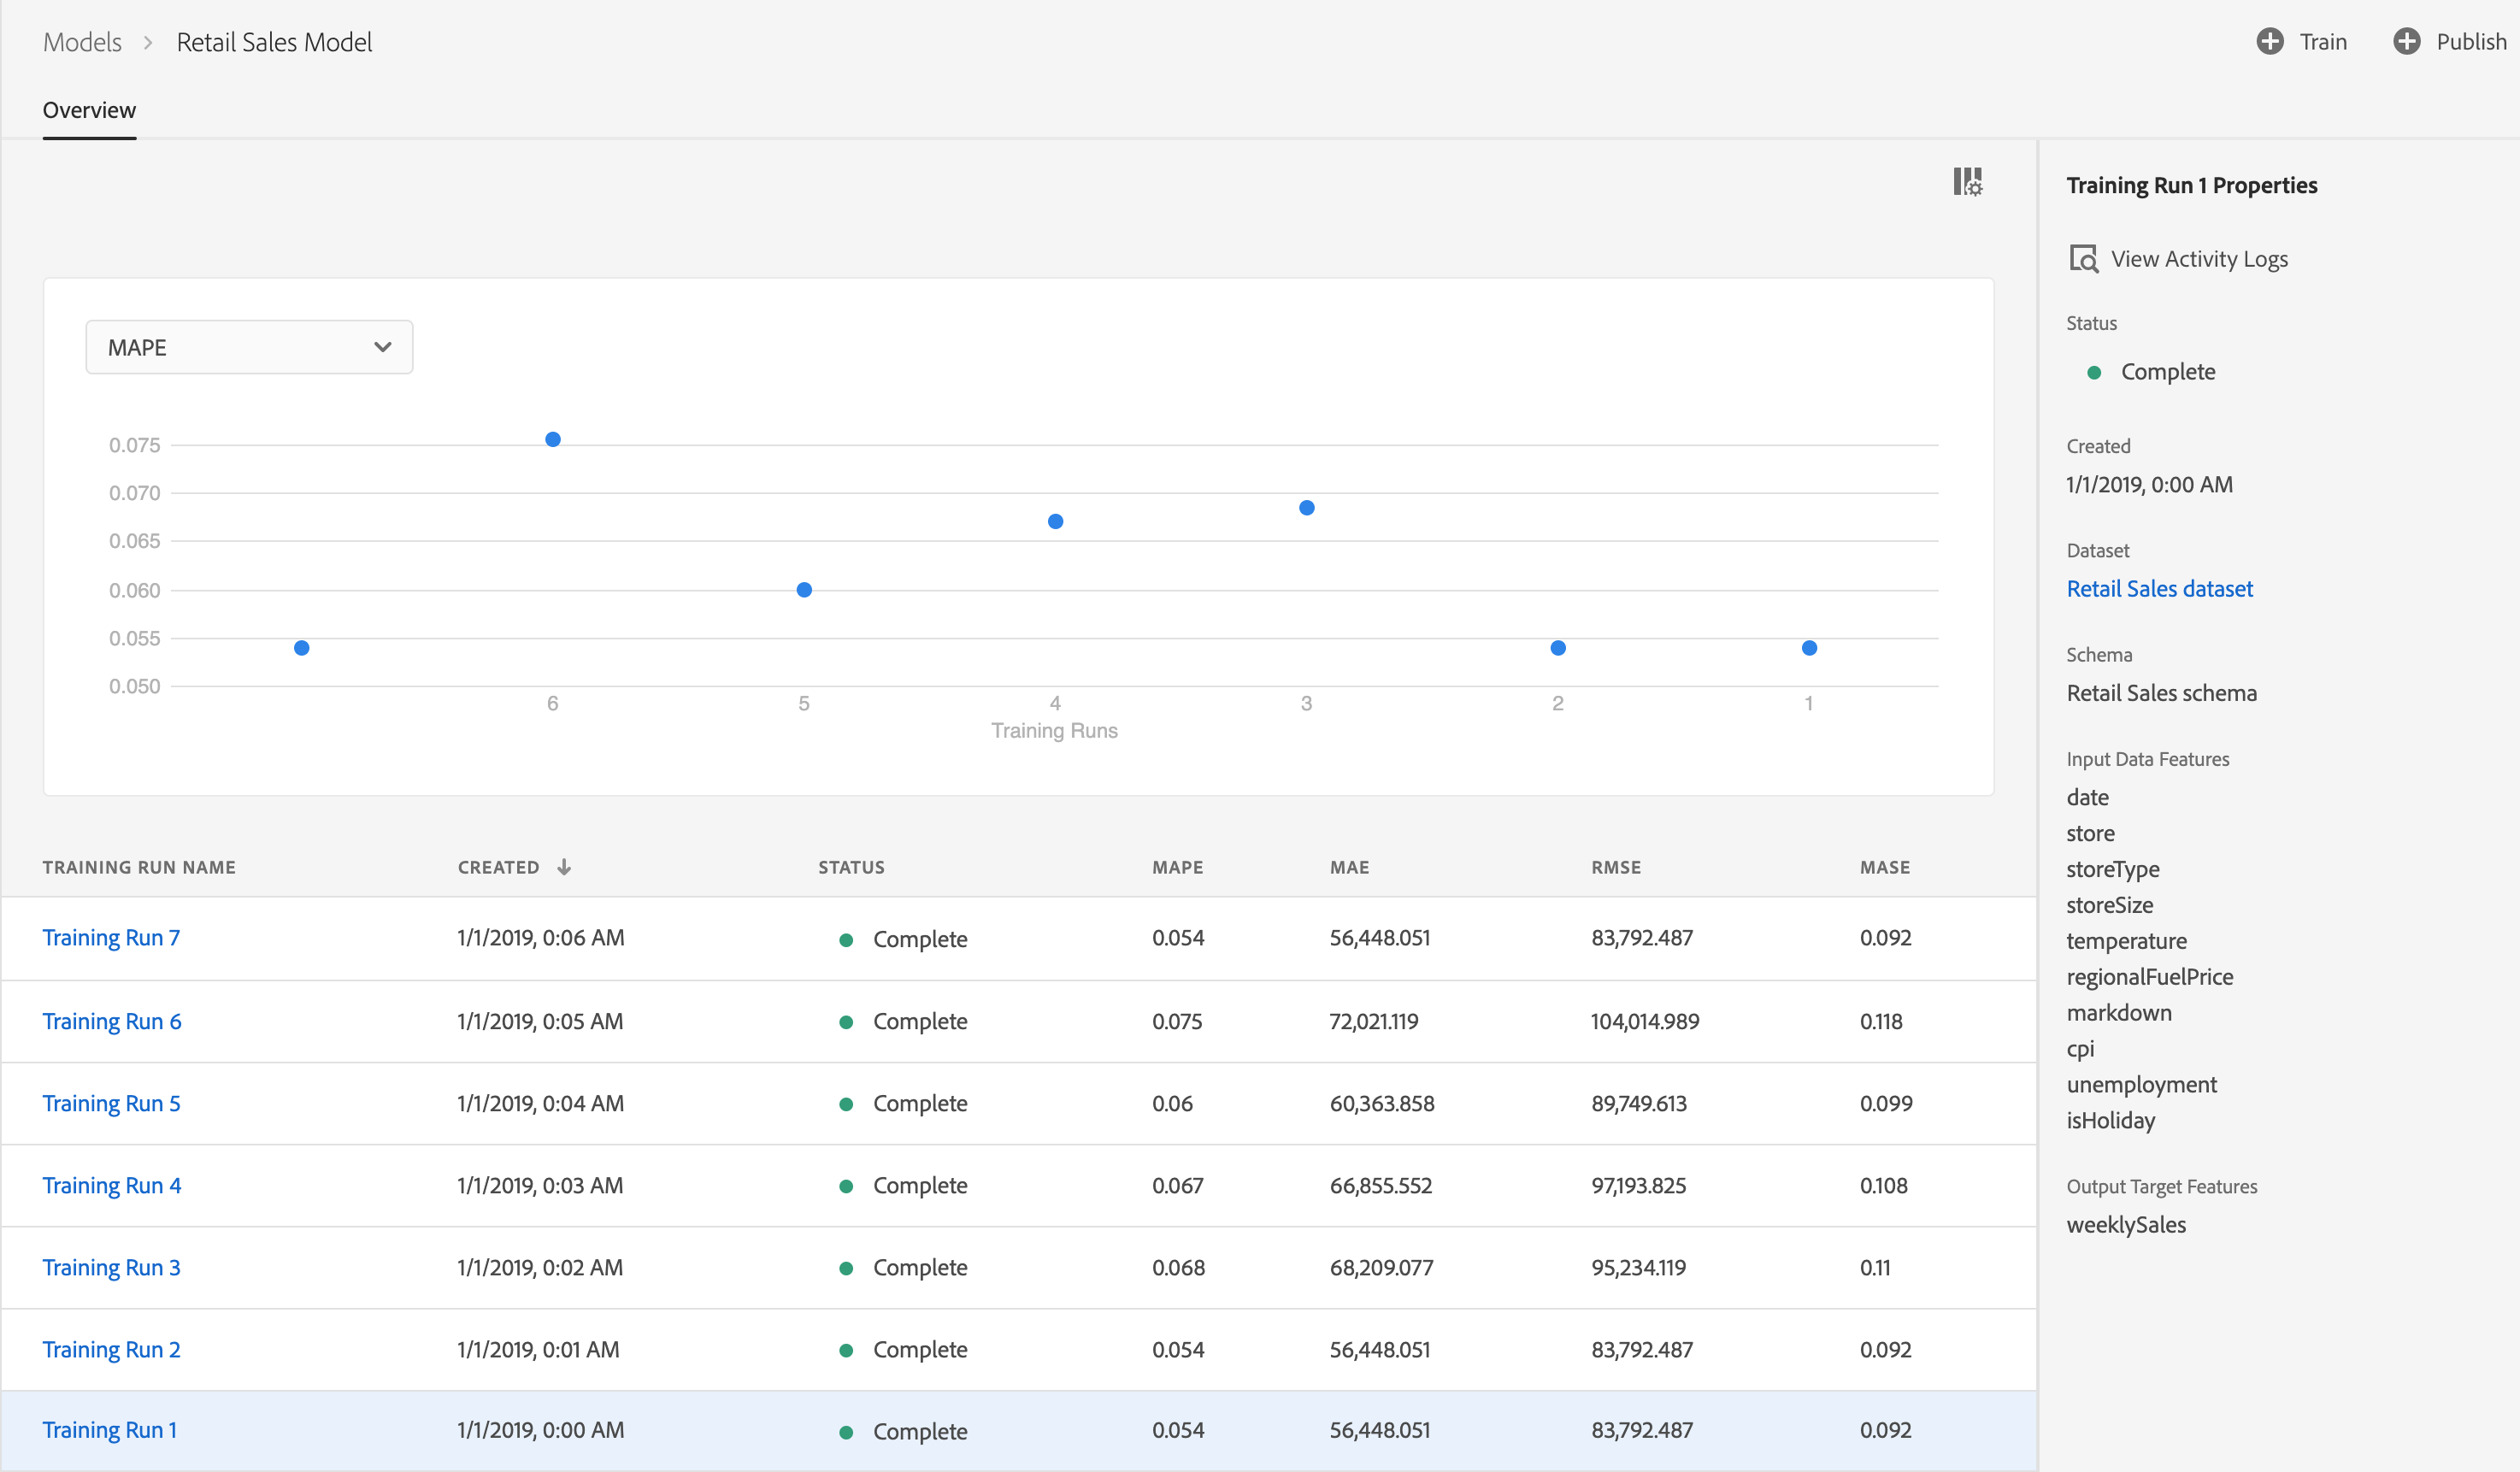Sort by the RMSE column header

[x=1616, y=867]
